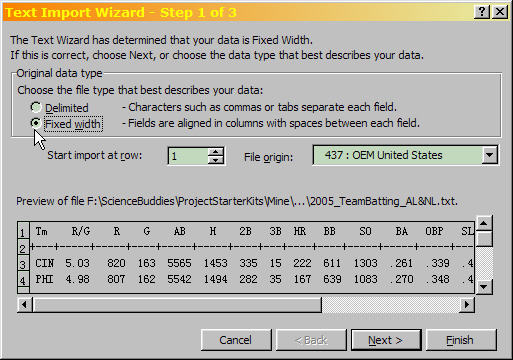Viewport: 513px width, 360px height.
Task: Click the Help question mark title button
Action: pyautogui.click(x=482, y=12)
